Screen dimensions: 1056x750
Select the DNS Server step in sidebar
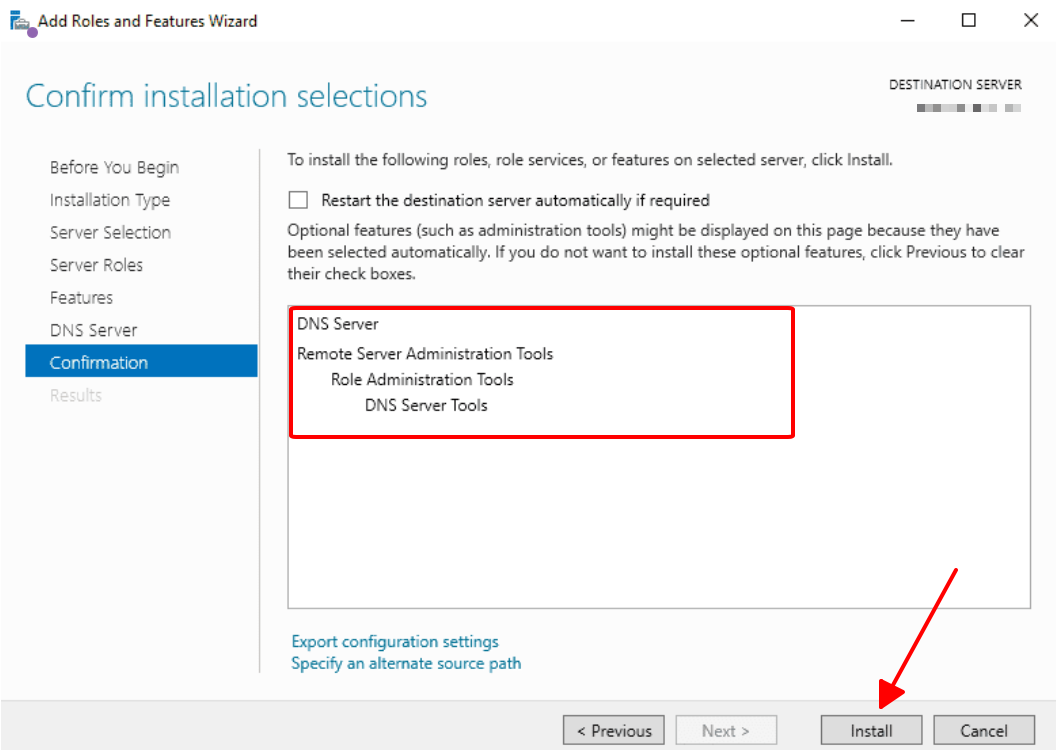pyautogui.click(x=93, y=330)
